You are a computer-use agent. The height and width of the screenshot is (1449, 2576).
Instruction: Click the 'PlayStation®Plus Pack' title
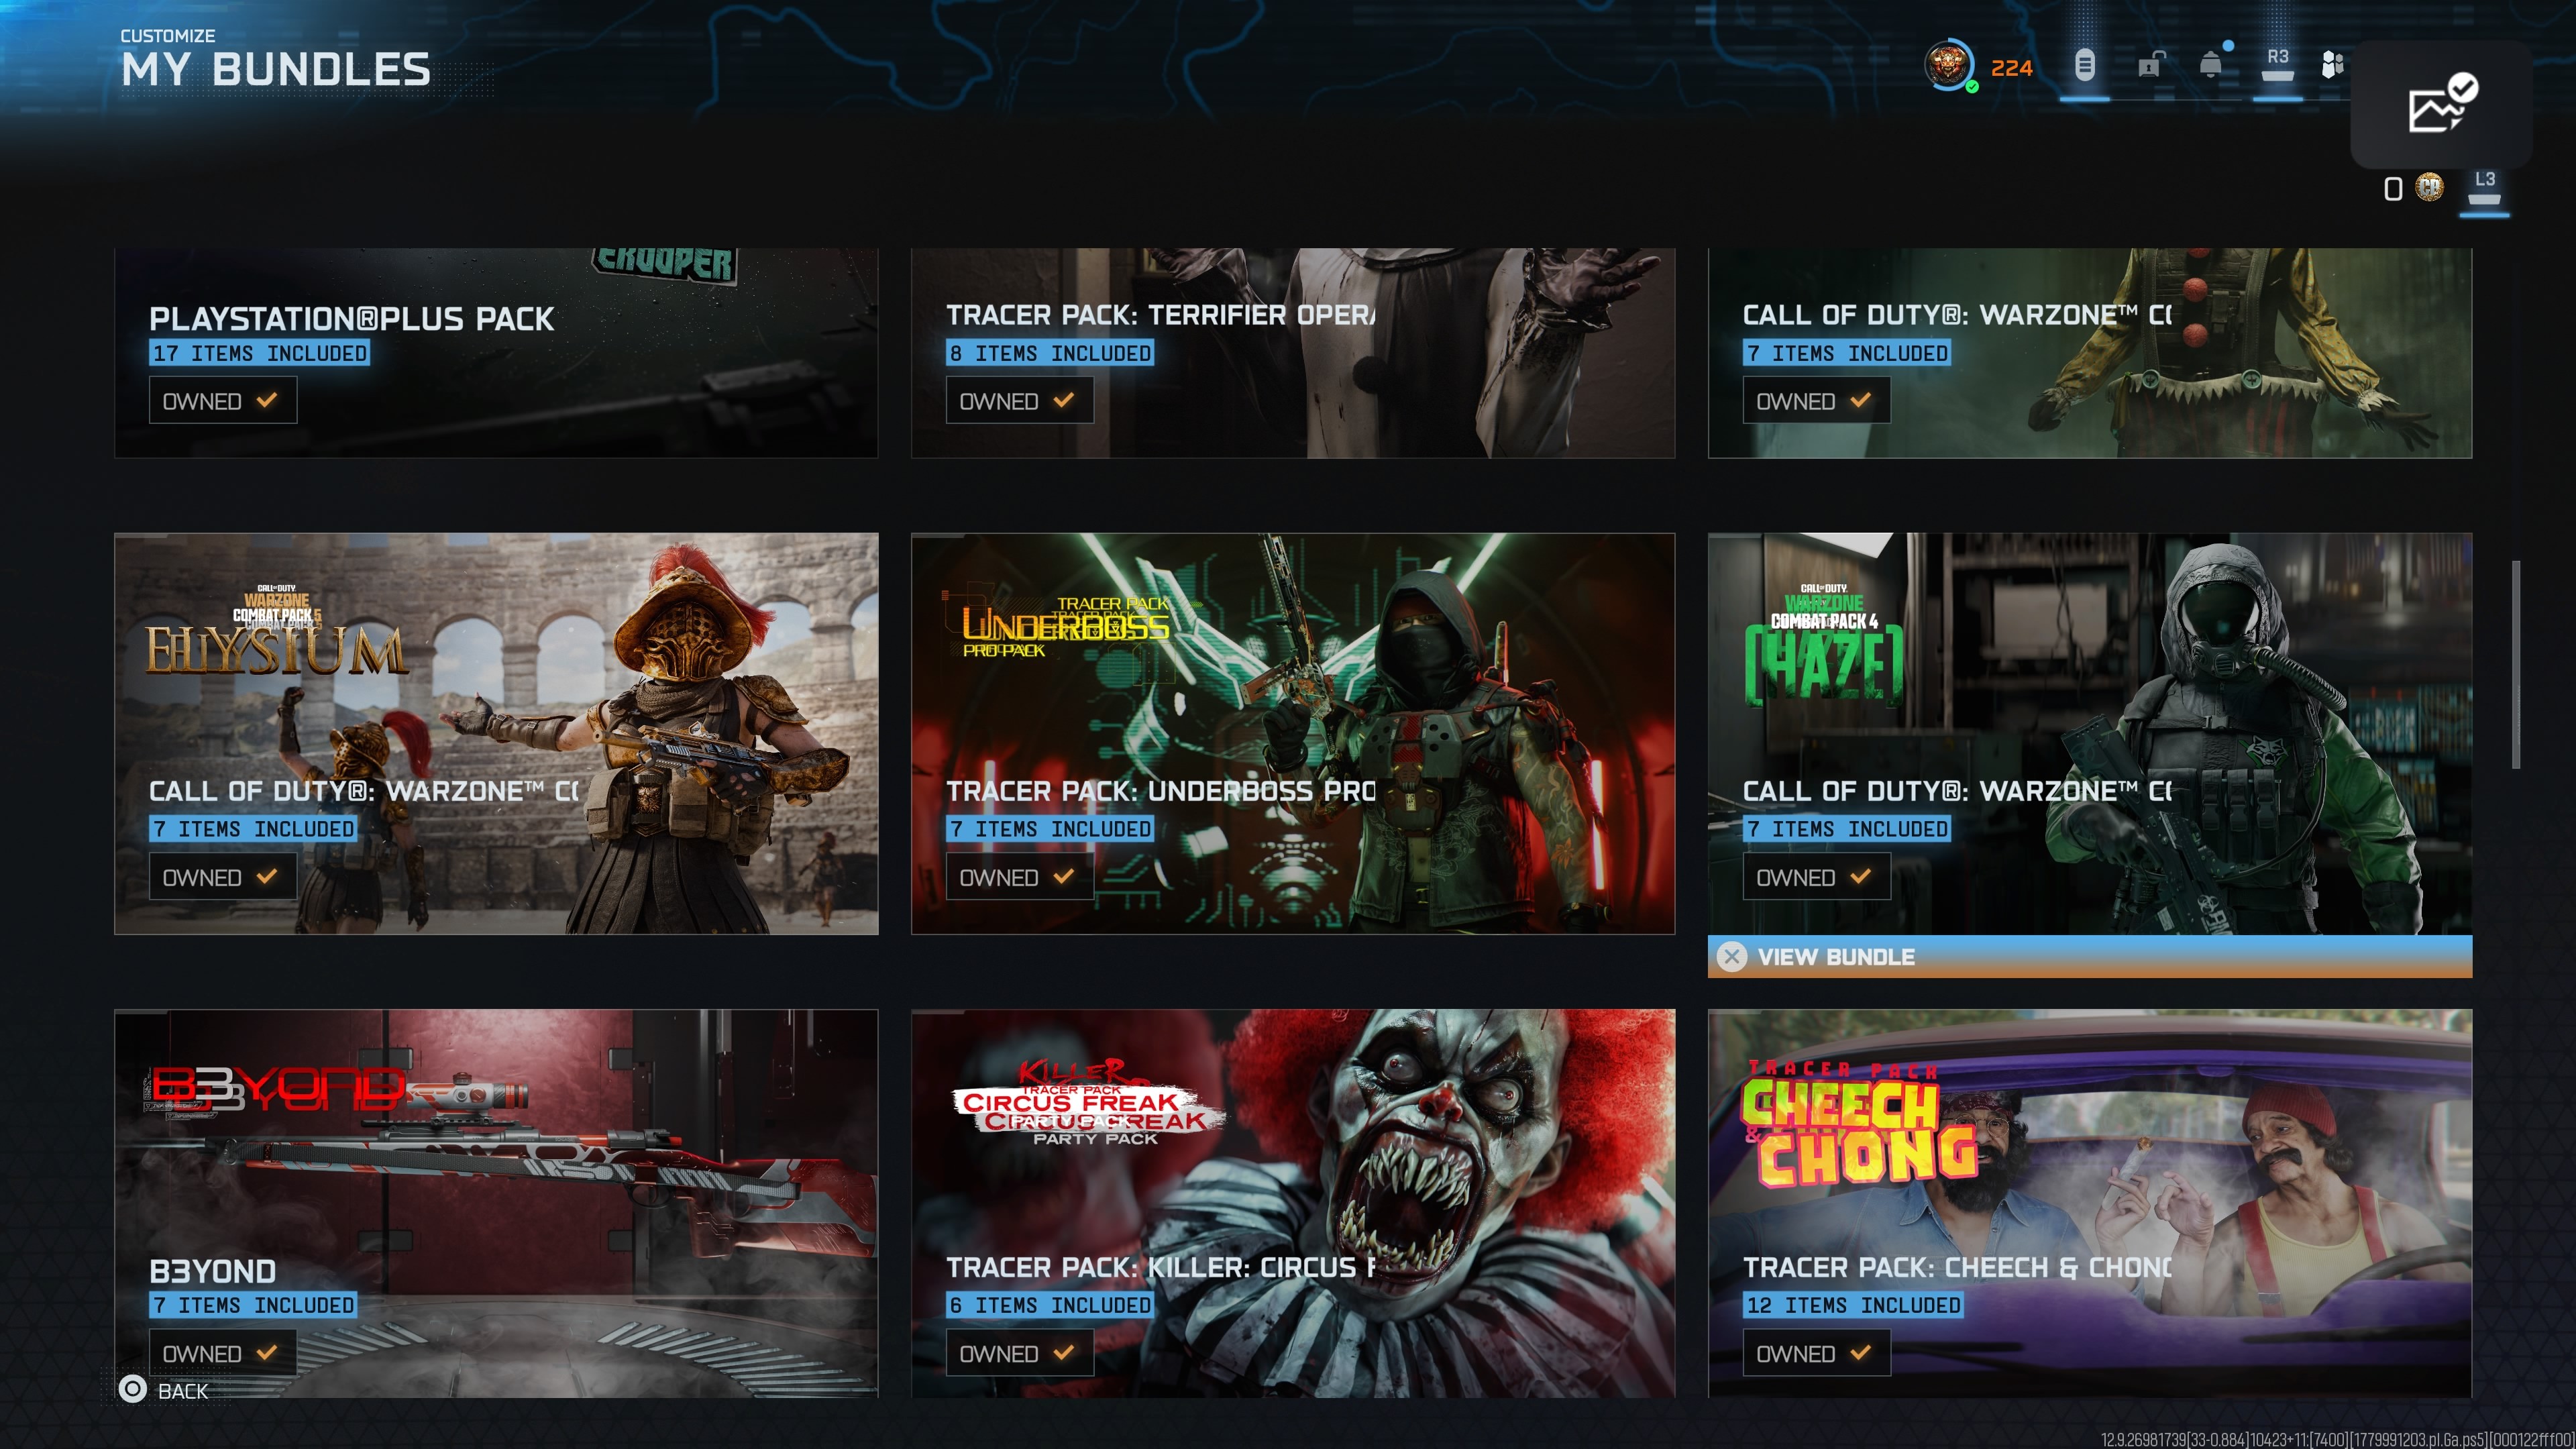(x=351, y=318)
